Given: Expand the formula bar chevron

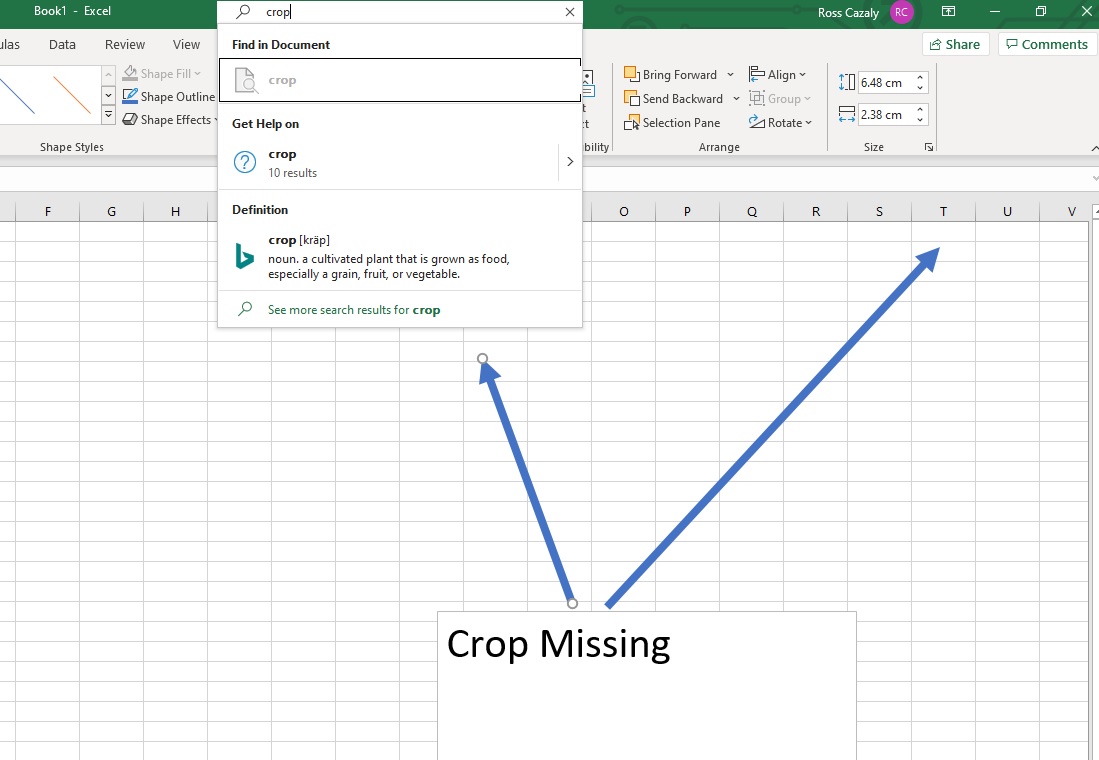Looking at the screenshot, I should point(1094,178).
